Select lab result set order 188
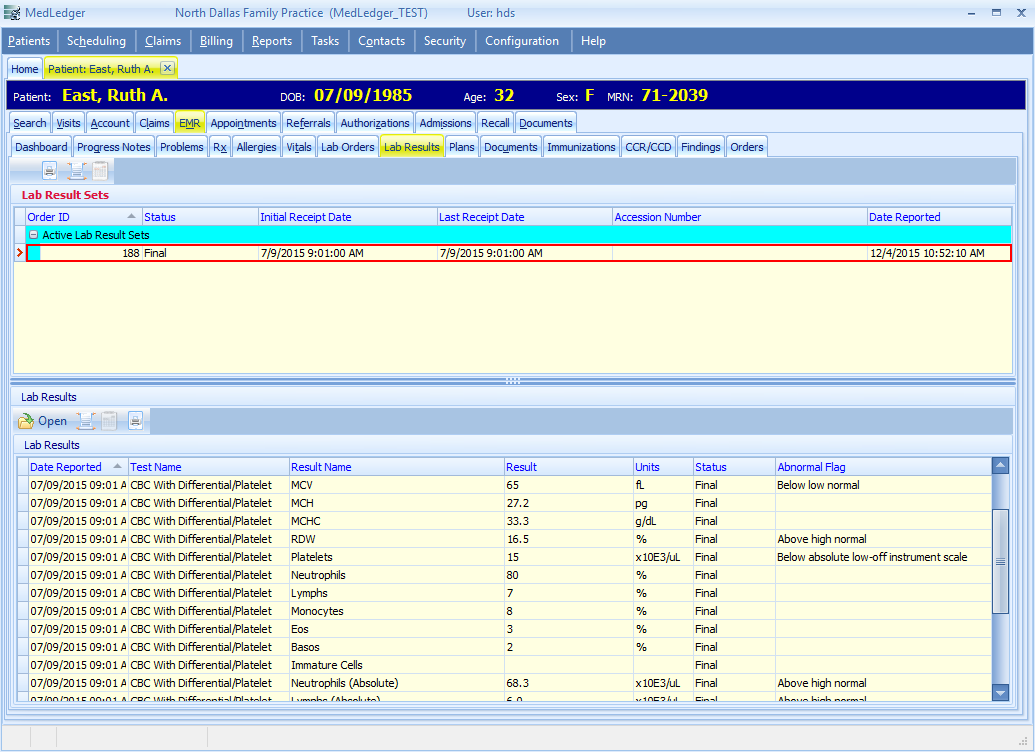Image resolution: width=1035 pixels, height=752 pixels. 519,253
